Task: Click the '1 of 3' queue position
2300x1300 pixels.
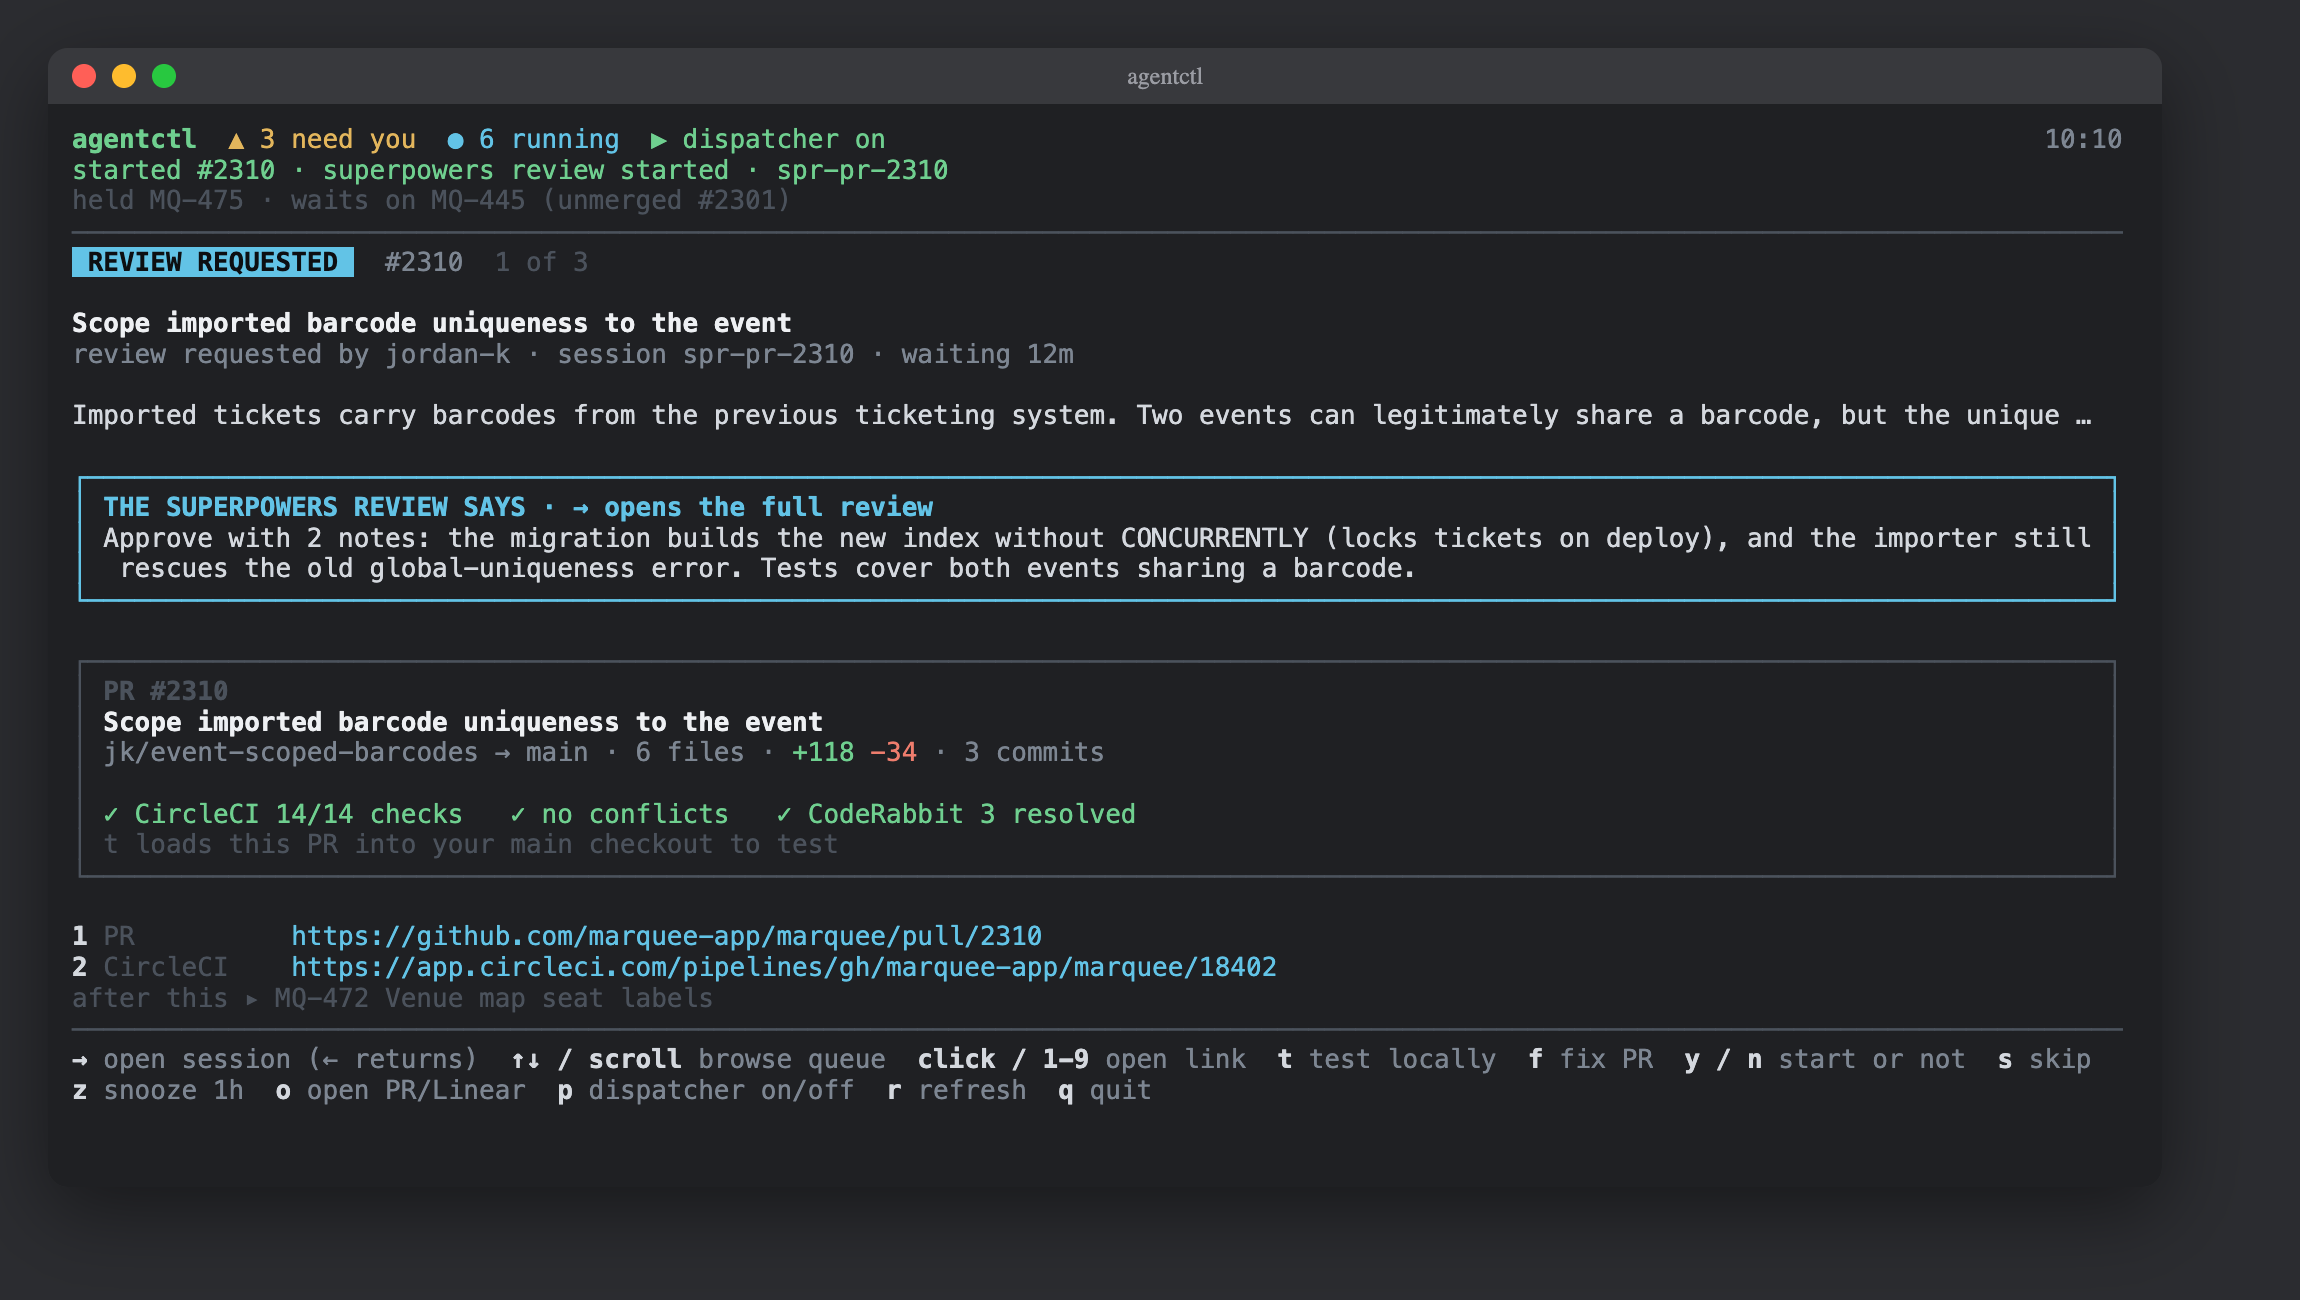Action: click(x=542, y=262)
